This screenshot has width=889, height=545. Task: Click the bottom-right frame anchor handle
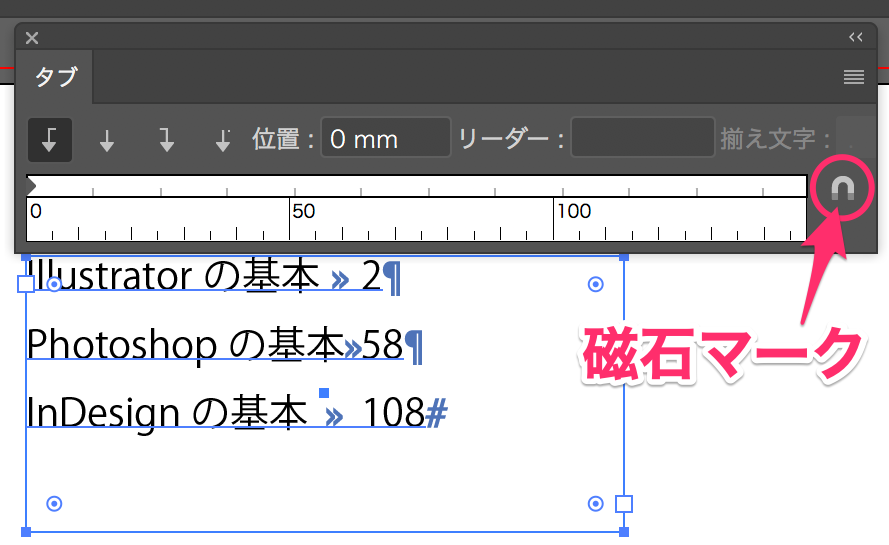coord(624,531)
